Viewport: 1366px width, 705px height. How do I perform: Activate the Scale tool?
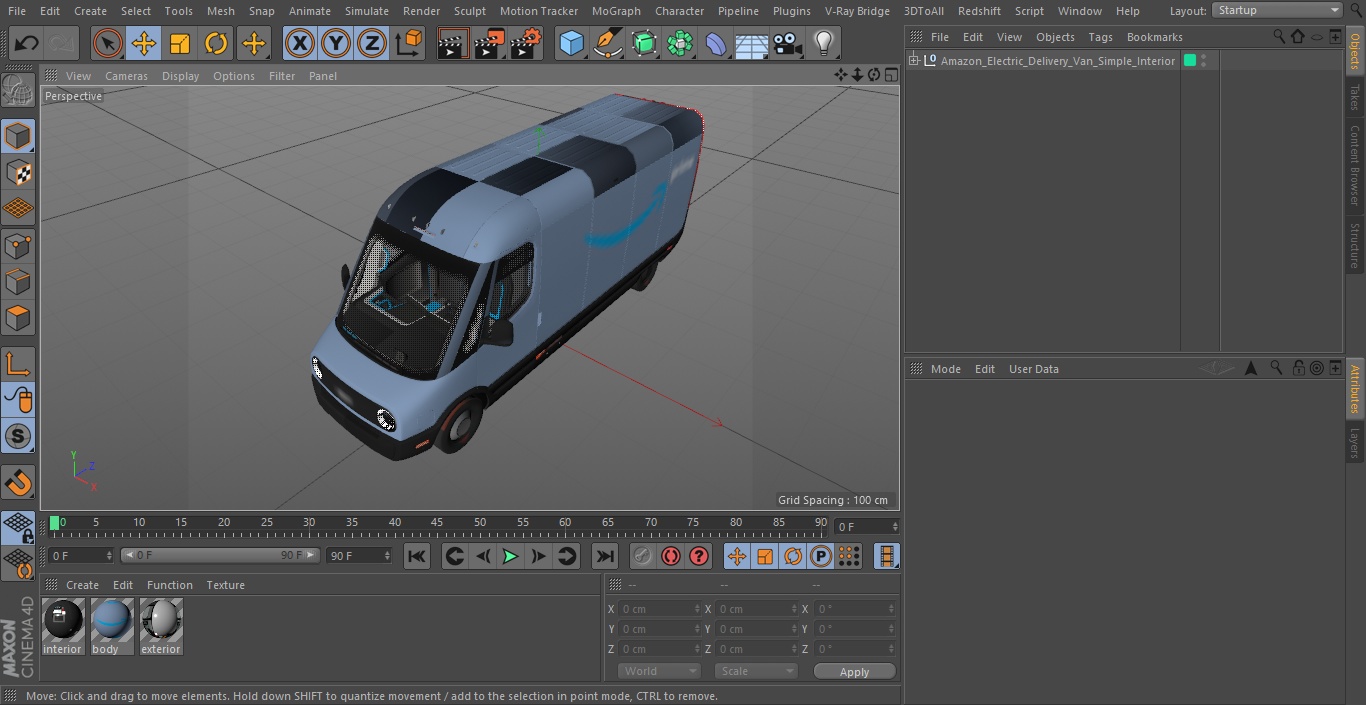(x=180, y=43)
